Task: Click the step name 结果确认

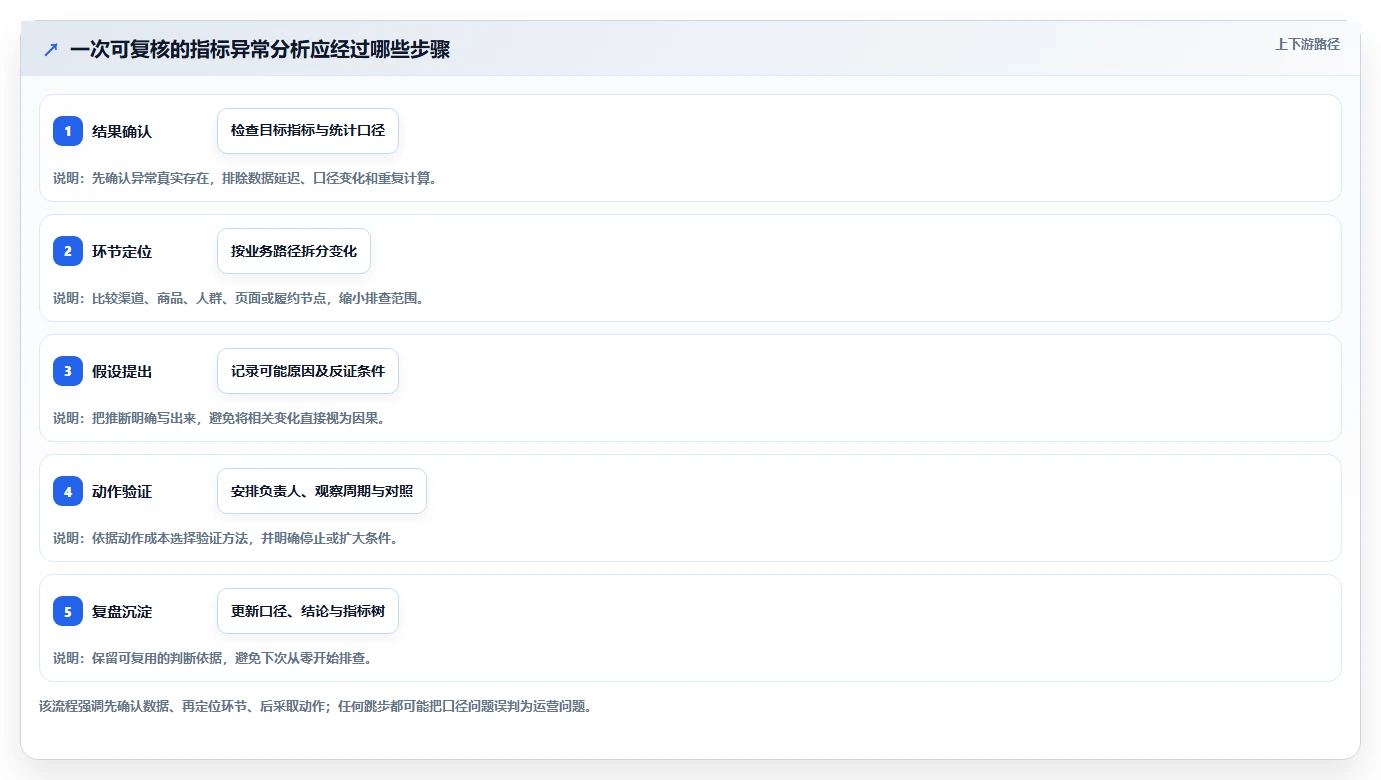Action: (x=122, y=131)
